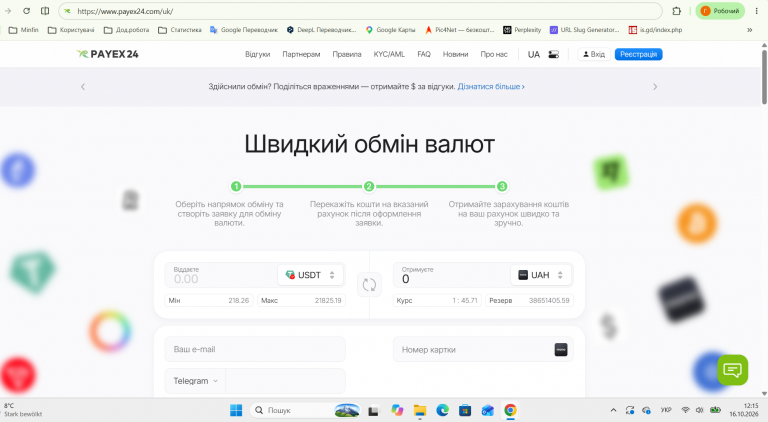Open the KYC/AML menu item
The height and width of the screenshot is (422, 768).
pos(389,54)
